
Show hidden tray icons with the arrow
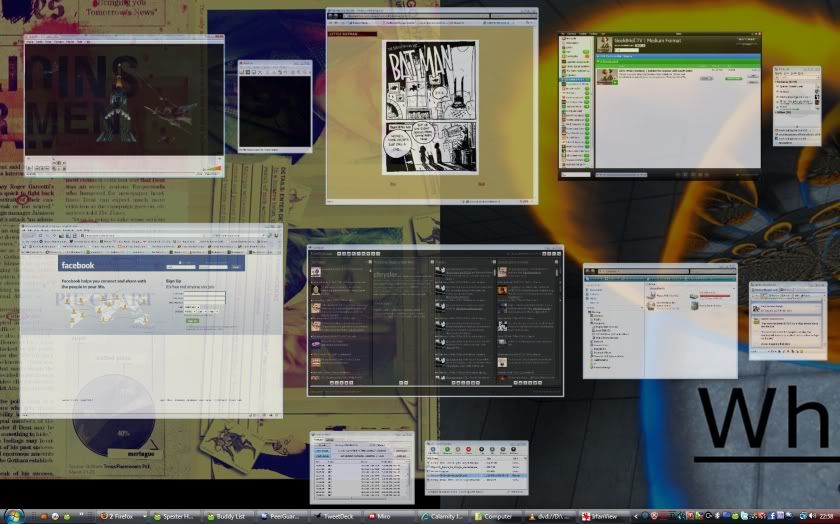click(636, 516)
